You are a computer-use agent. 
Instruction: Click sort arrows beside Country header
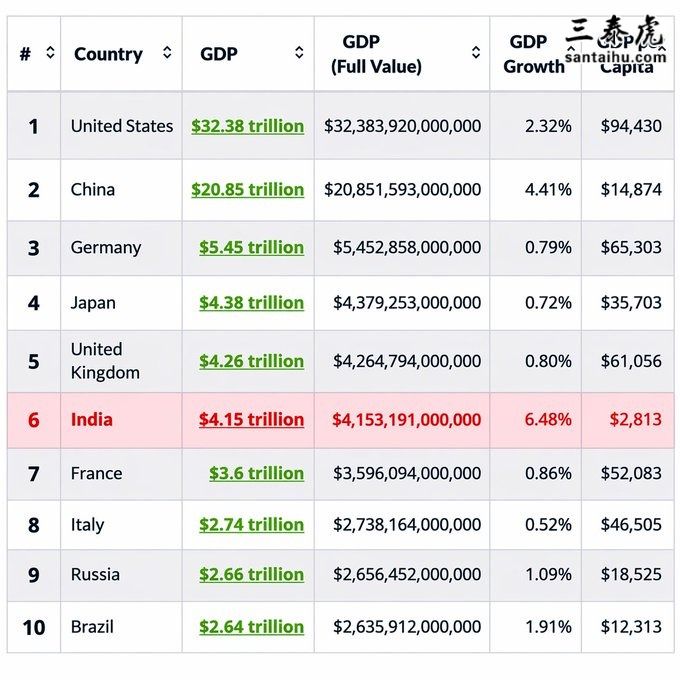(x=167, y=54)
